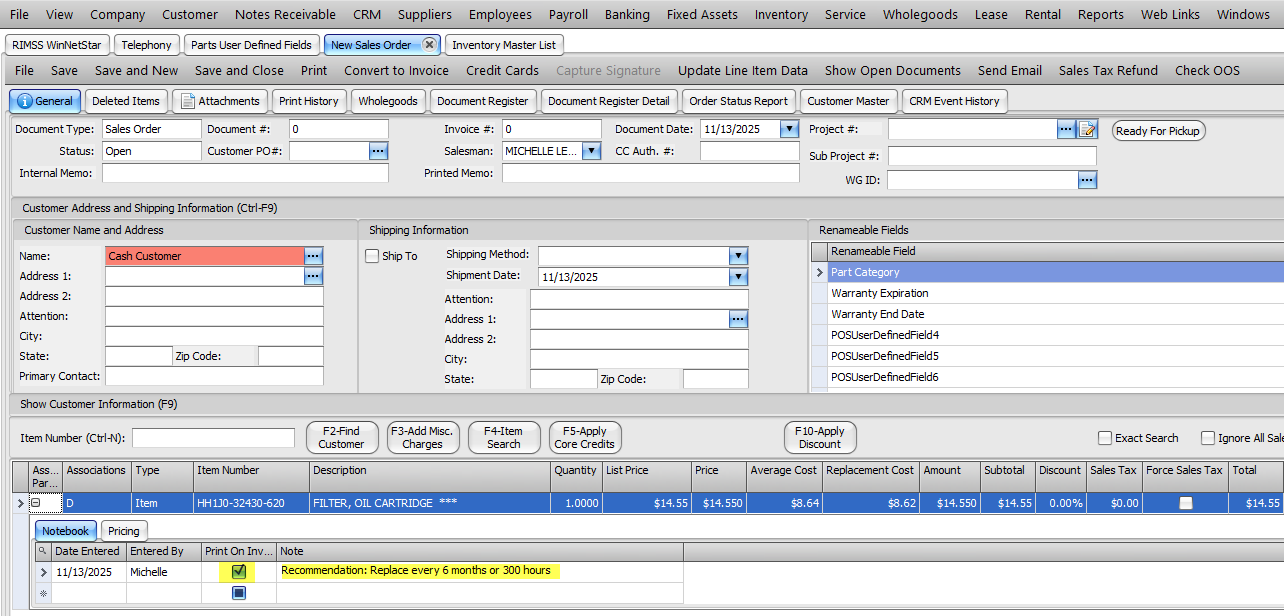Screen dimensions: 1284x616
Task: Tick the Exact Search checkbox
Action: [1105, 438]
